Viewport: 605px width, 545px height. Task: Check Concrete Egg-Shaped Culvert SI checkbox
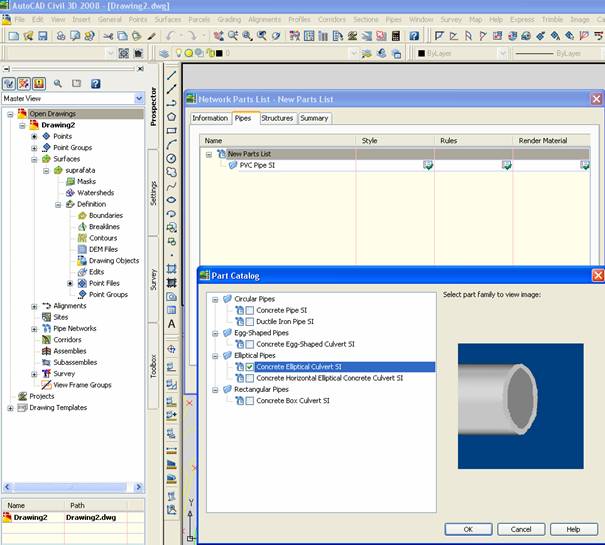pyautogui.click(x=250, y=344)
